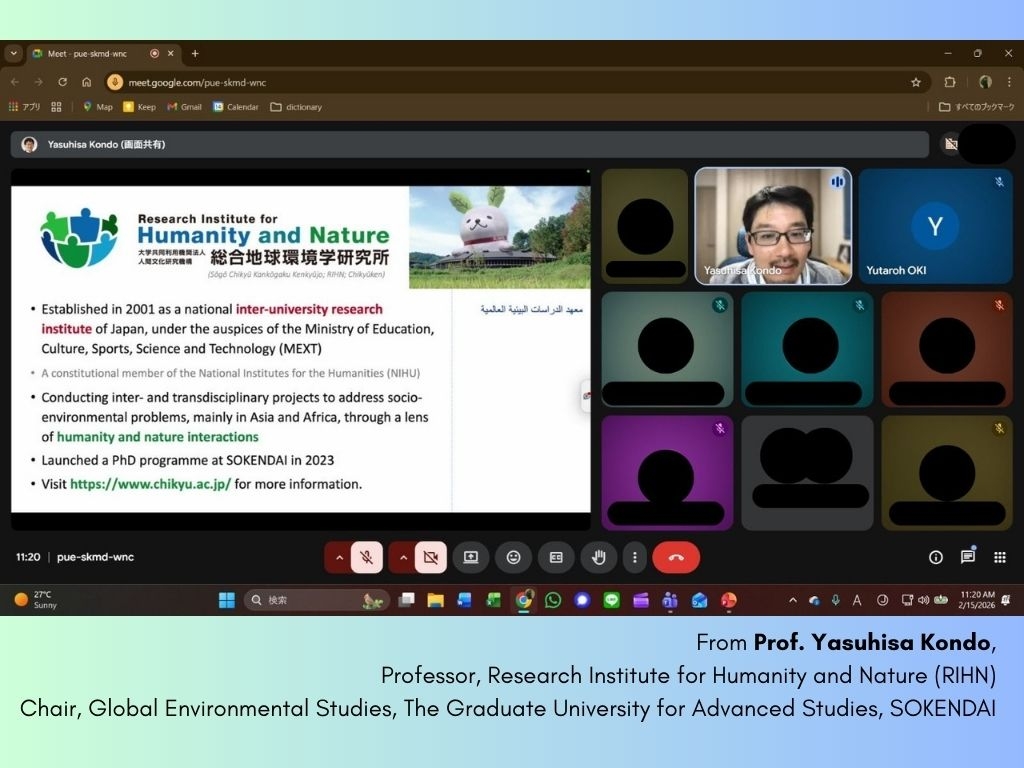The height and width of the screenshot is (768, 1024).
Task: Open the Gmail bookmark
Action: coord(184,107)
